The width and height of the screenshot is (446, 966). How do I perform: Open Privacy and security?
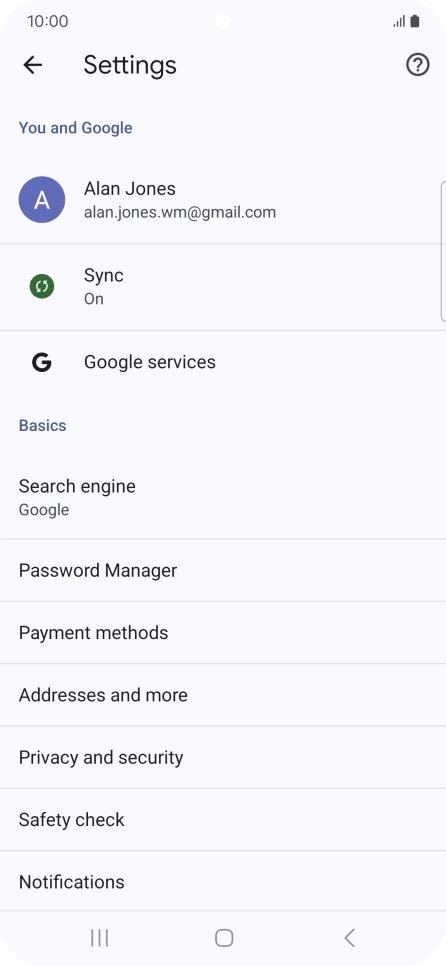223,757
